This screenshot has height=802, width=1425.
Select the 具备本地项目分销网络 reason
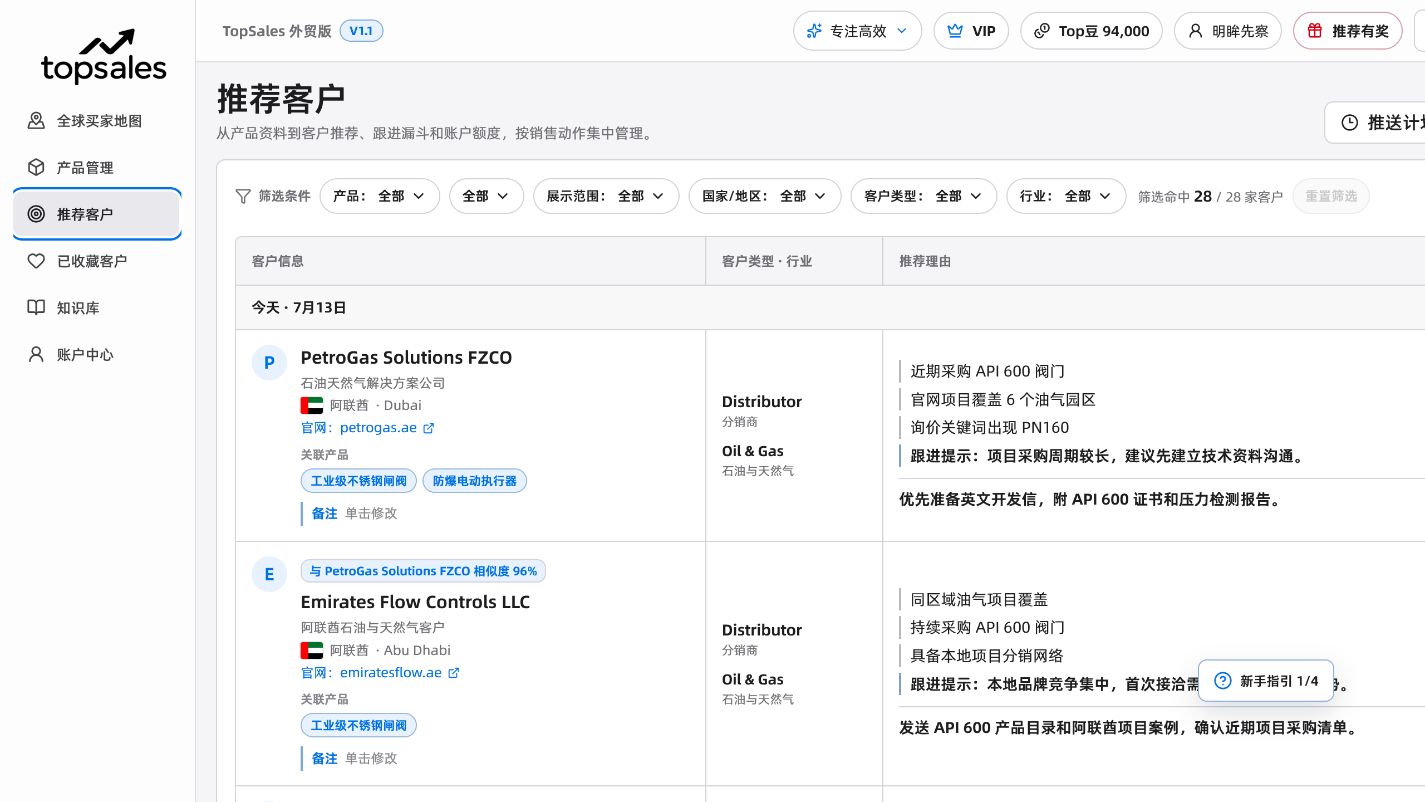click(x=987, y=656)
